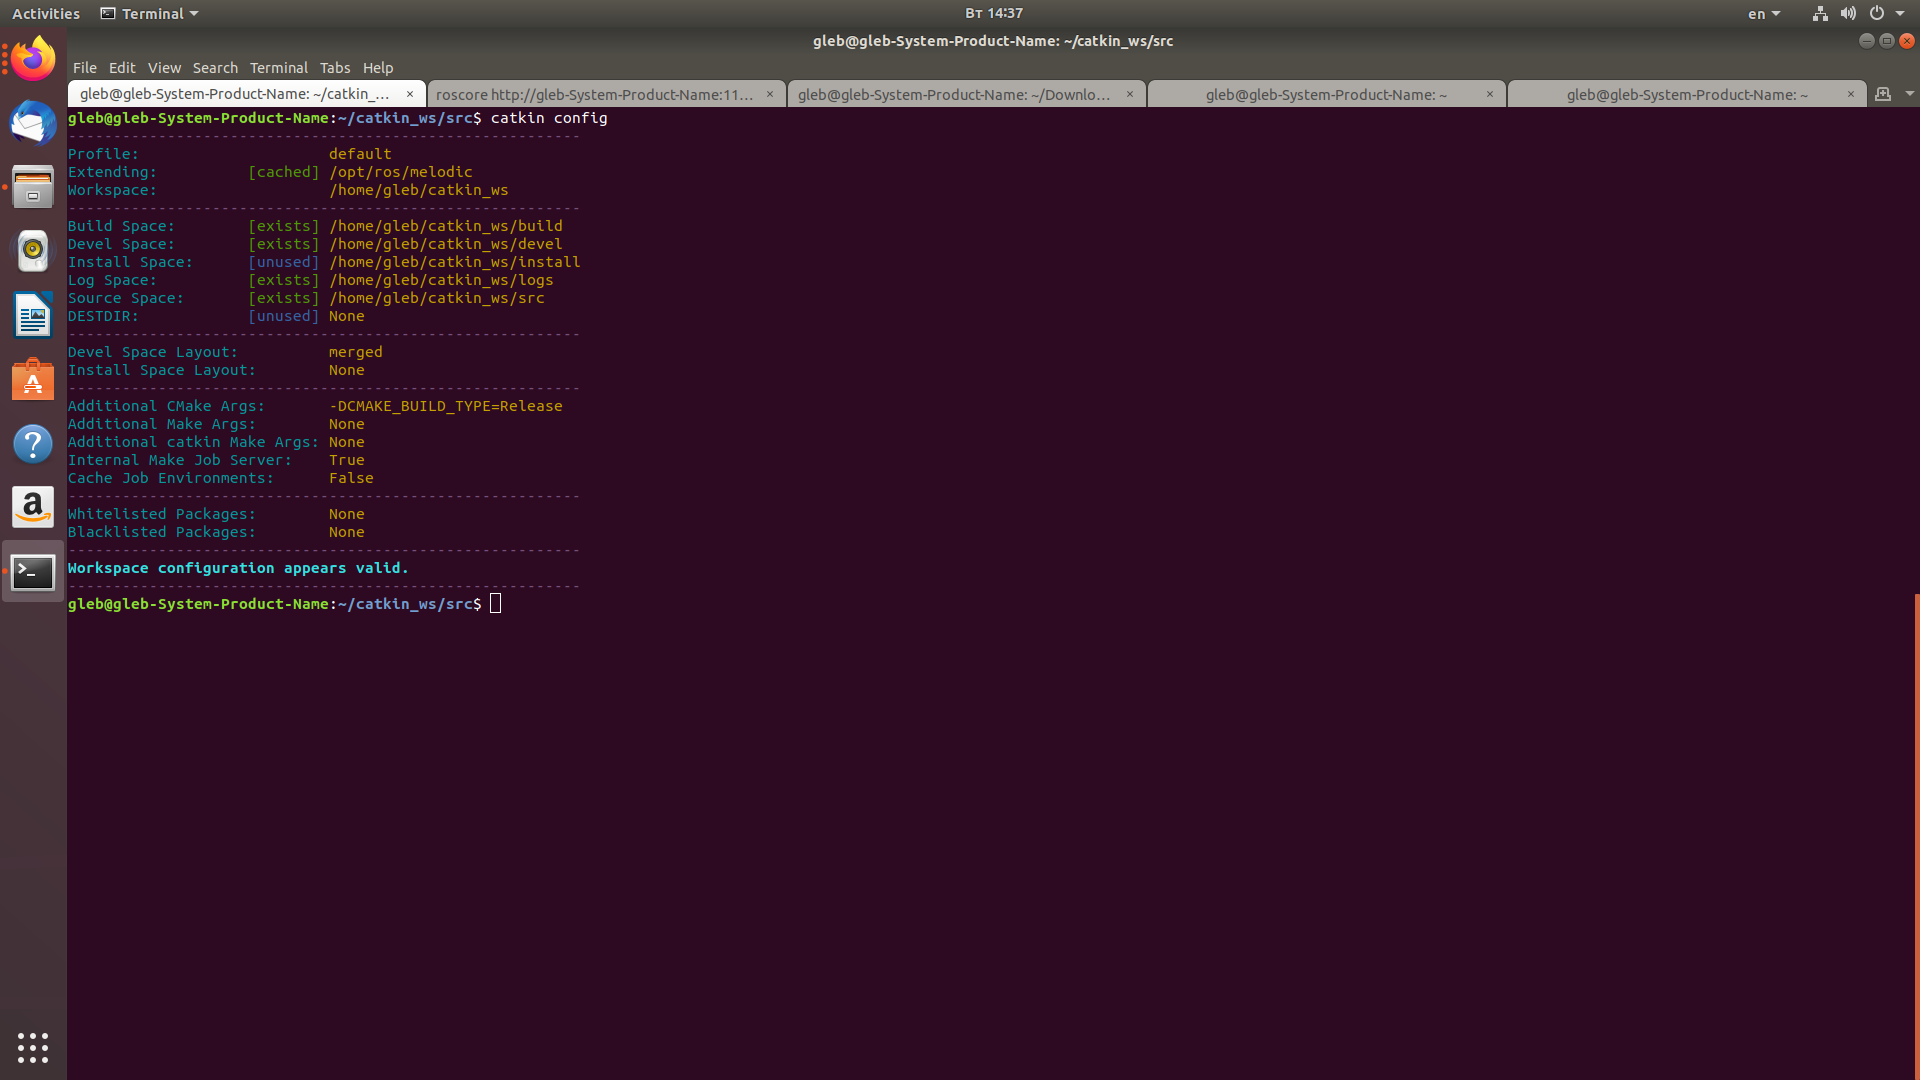Click the network status icon
Viewport: 1920px width, 1080px height.
pos(1819,13)
